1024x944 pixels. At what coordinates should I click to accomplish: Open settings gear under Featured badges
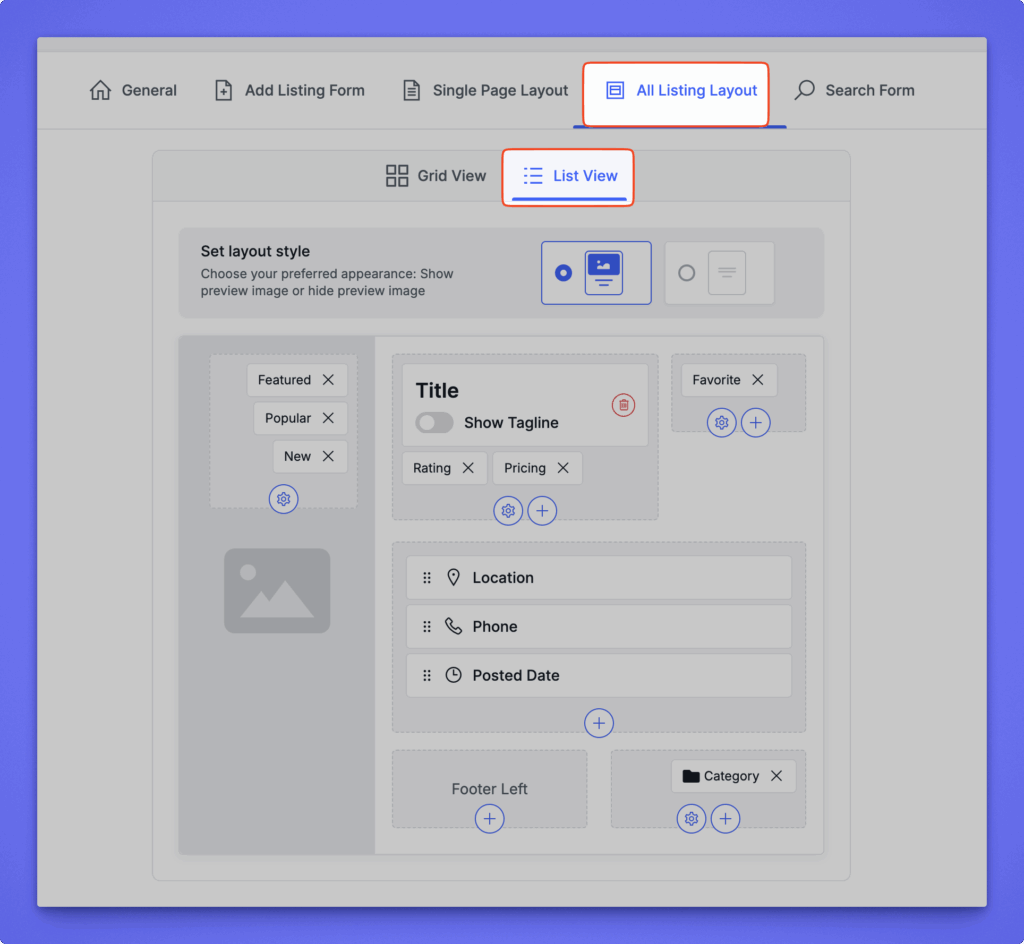click(x=283, y=499)
